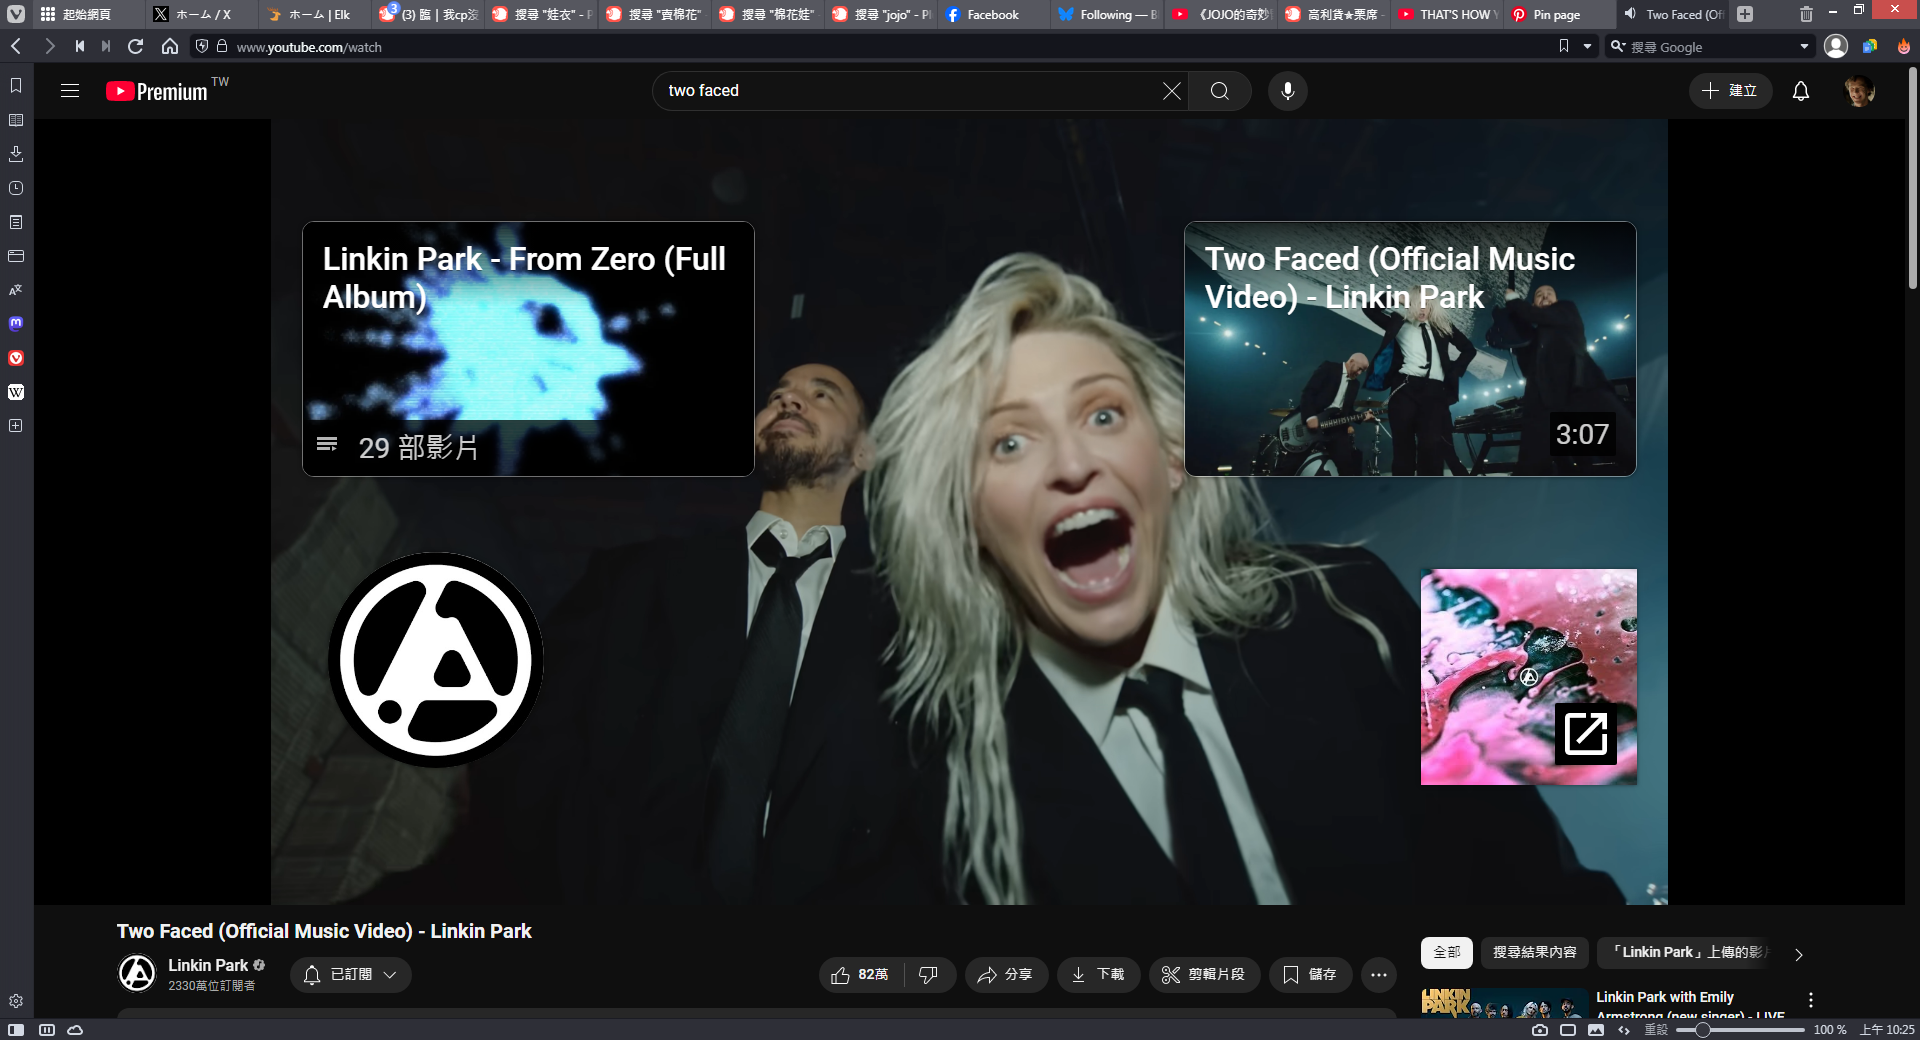The height and width of the screenshot is (1048, 1920).
Task: Click the Linkin Park channel avatar below video
Action: (137, 973)
